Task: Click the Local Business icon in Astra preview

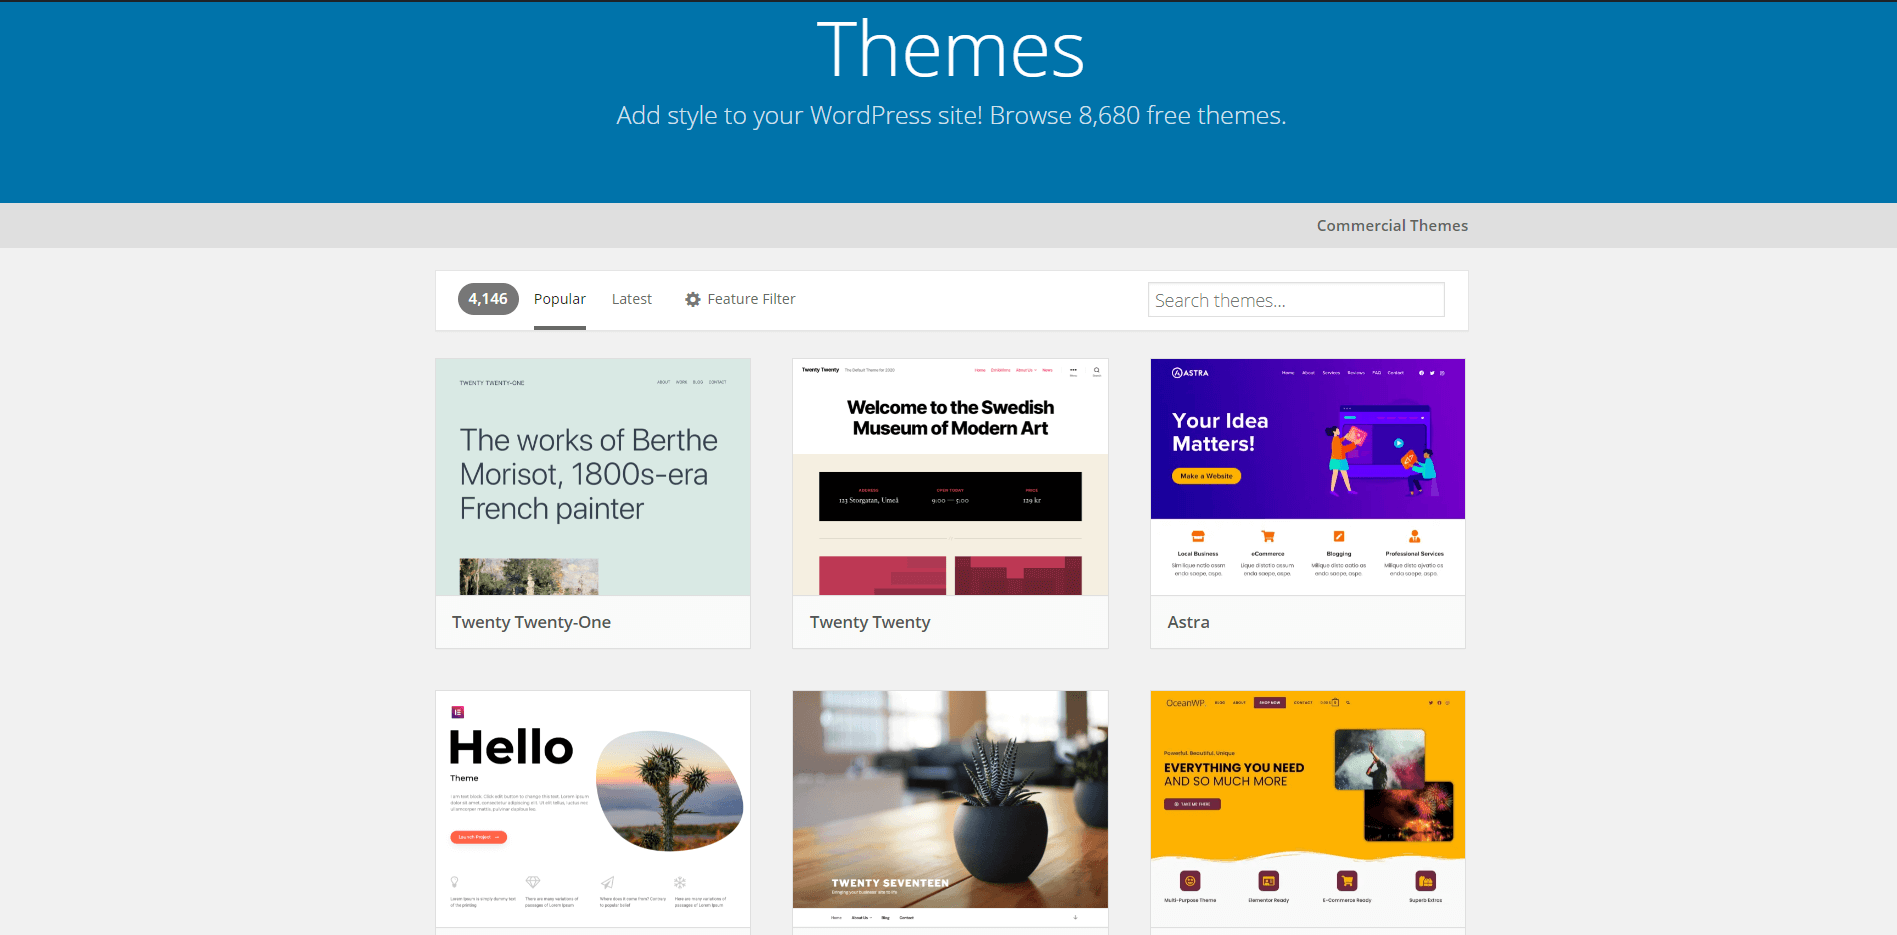Action: click(x=1198, y=536)
